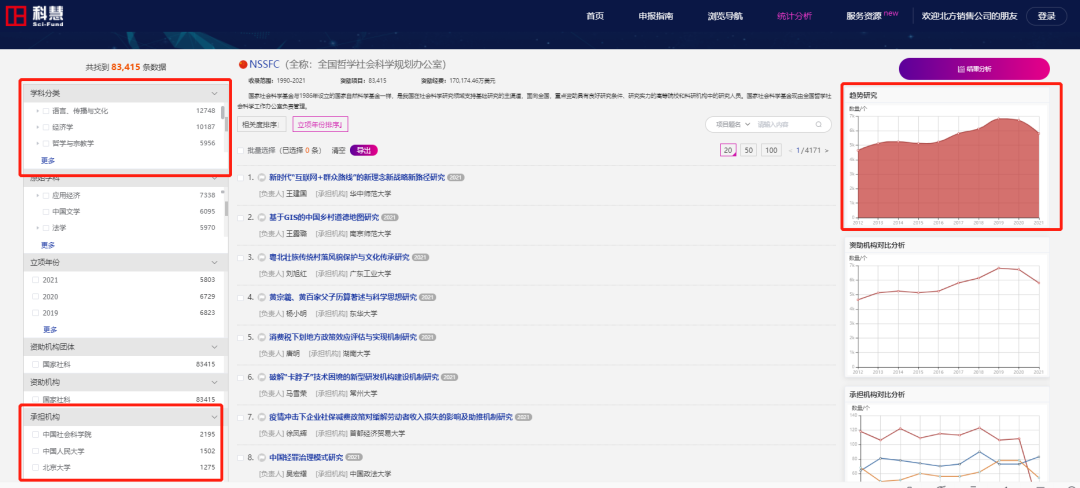Click the round icon beside result 1

point(262,178)
